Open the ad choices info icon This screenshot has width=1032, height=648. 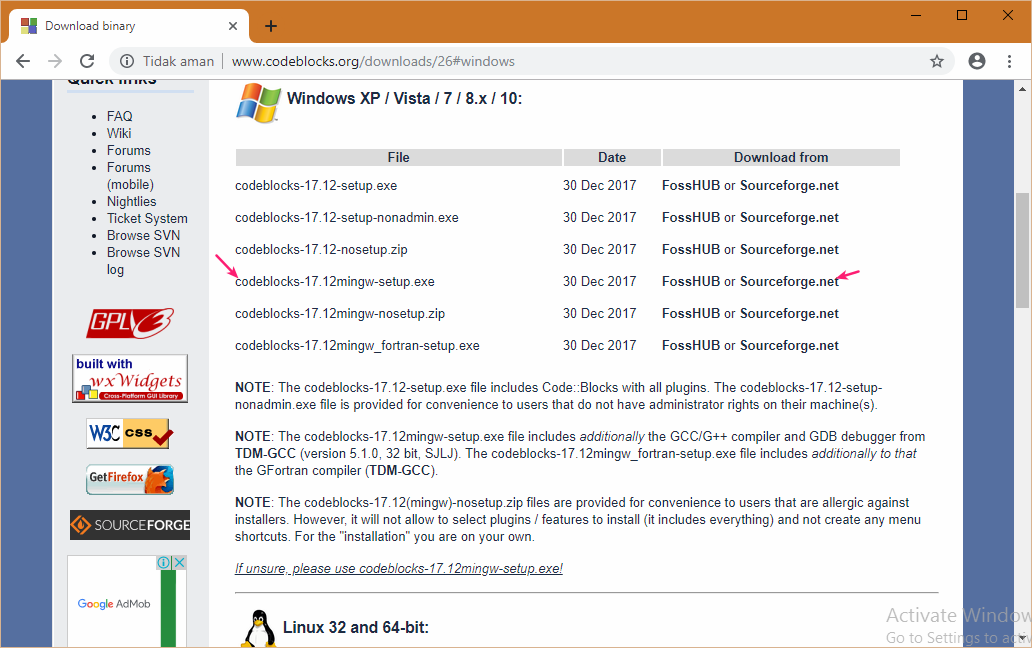(x=165, y=562)
